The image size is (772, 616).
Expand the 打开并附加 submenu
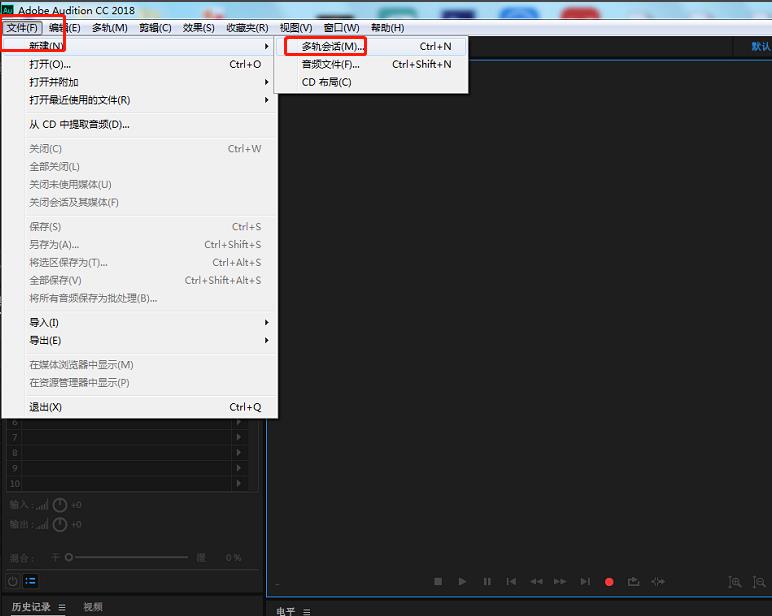(140, 82)
